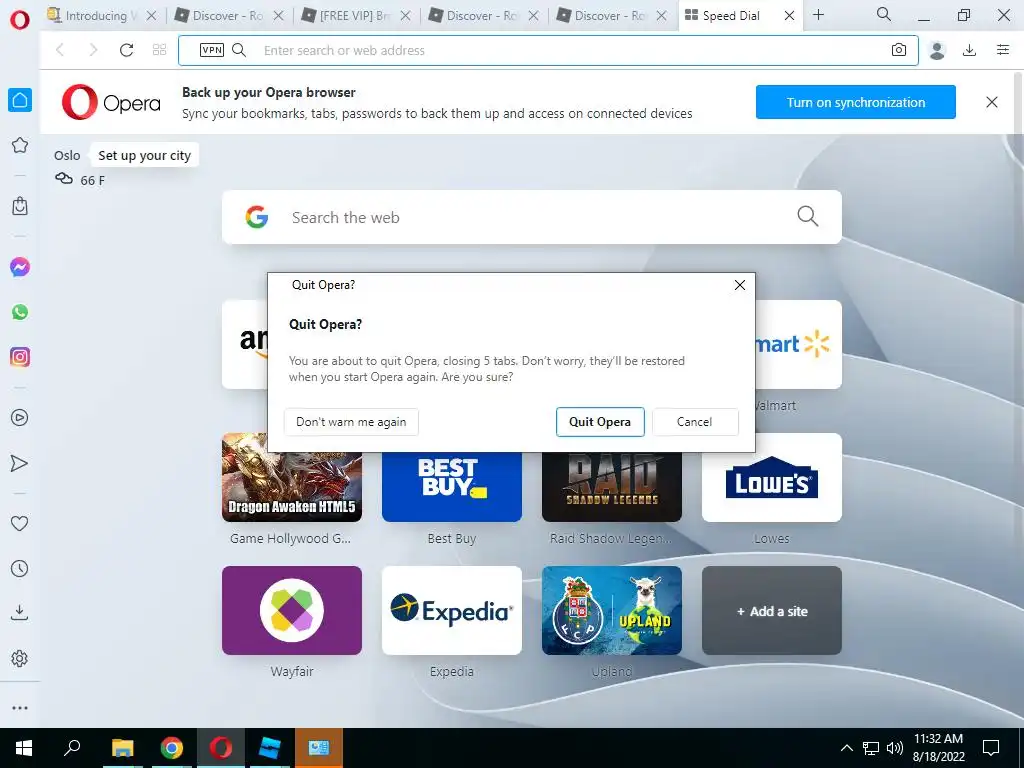
Task: Open the Expedia speed dial tile
Action: pyautogui.click(x=452, y=611)
